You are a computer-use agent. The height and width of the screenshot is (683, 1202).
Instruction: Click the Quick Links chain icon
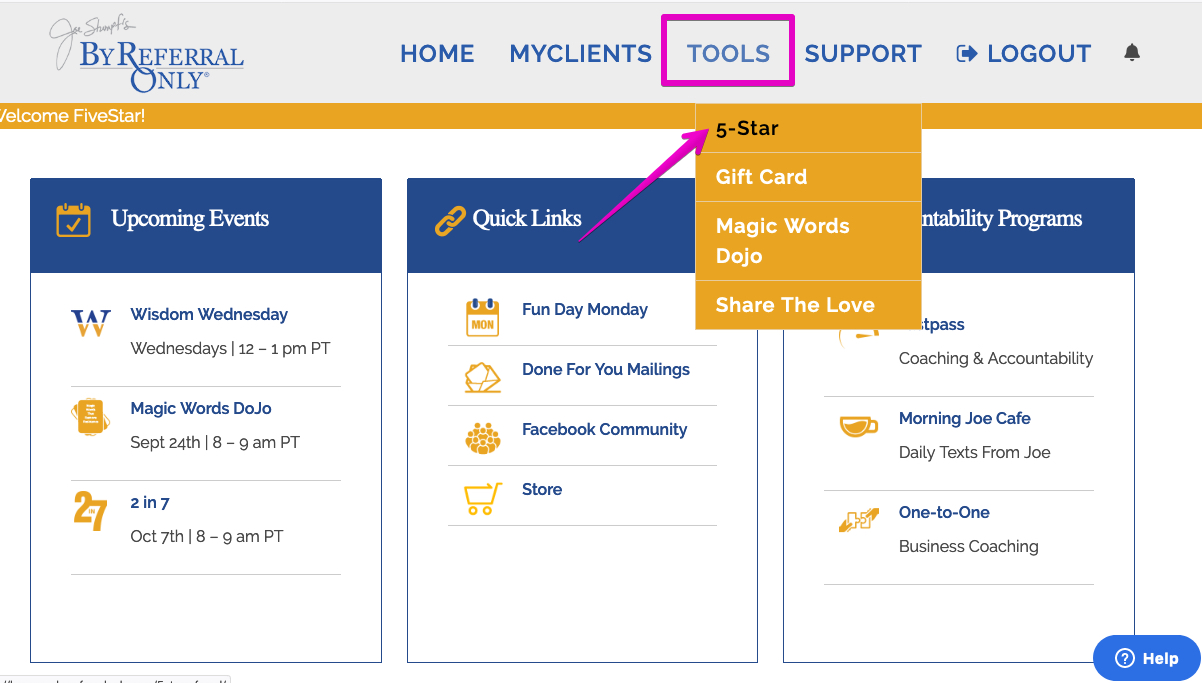click(x=450, y=220)
